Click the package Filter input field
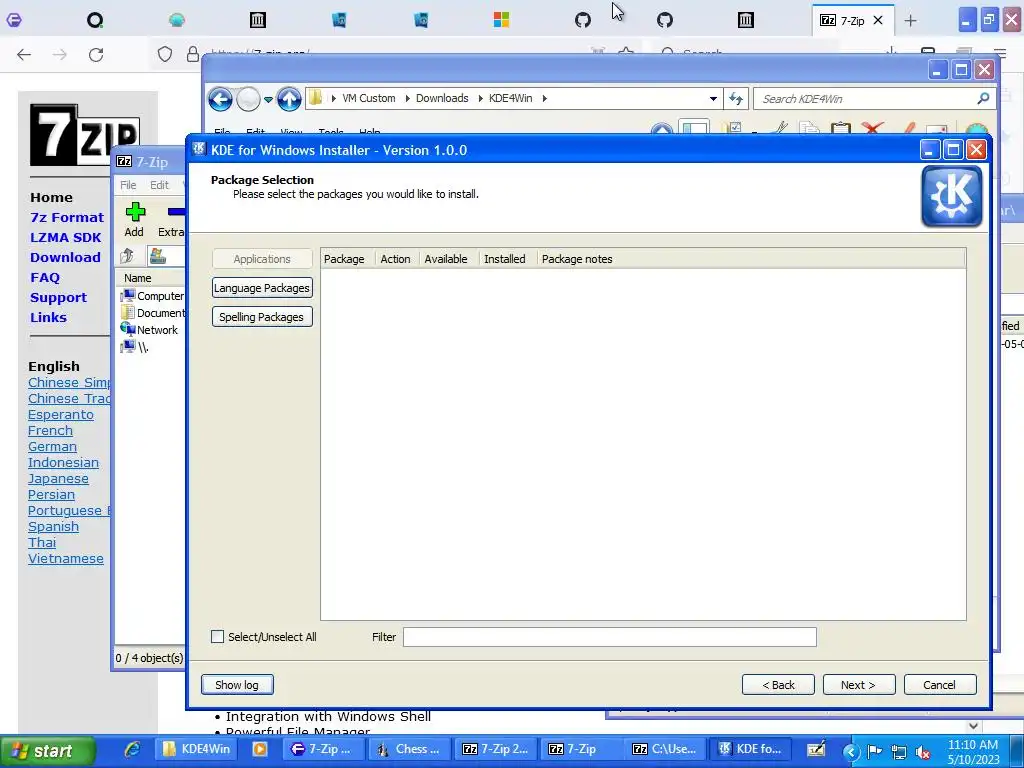Viewport: 1024px width, 768px height. (x=609, y=637)
